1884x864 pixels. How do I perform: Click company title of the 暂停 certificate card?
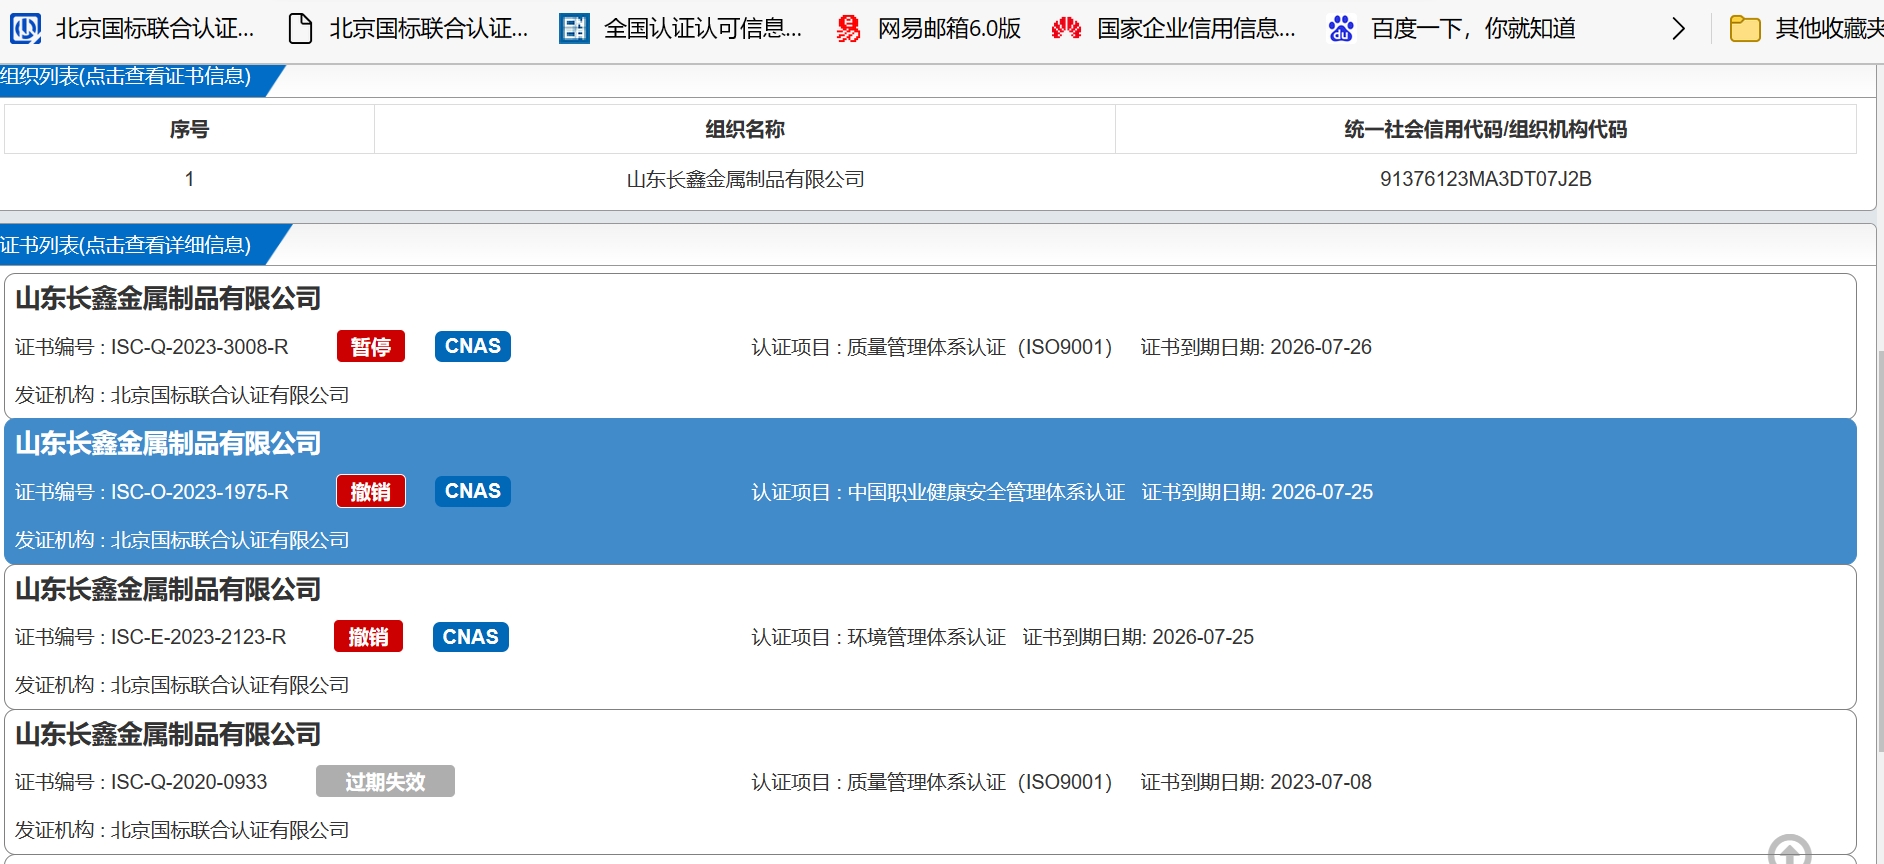[168, 298]
